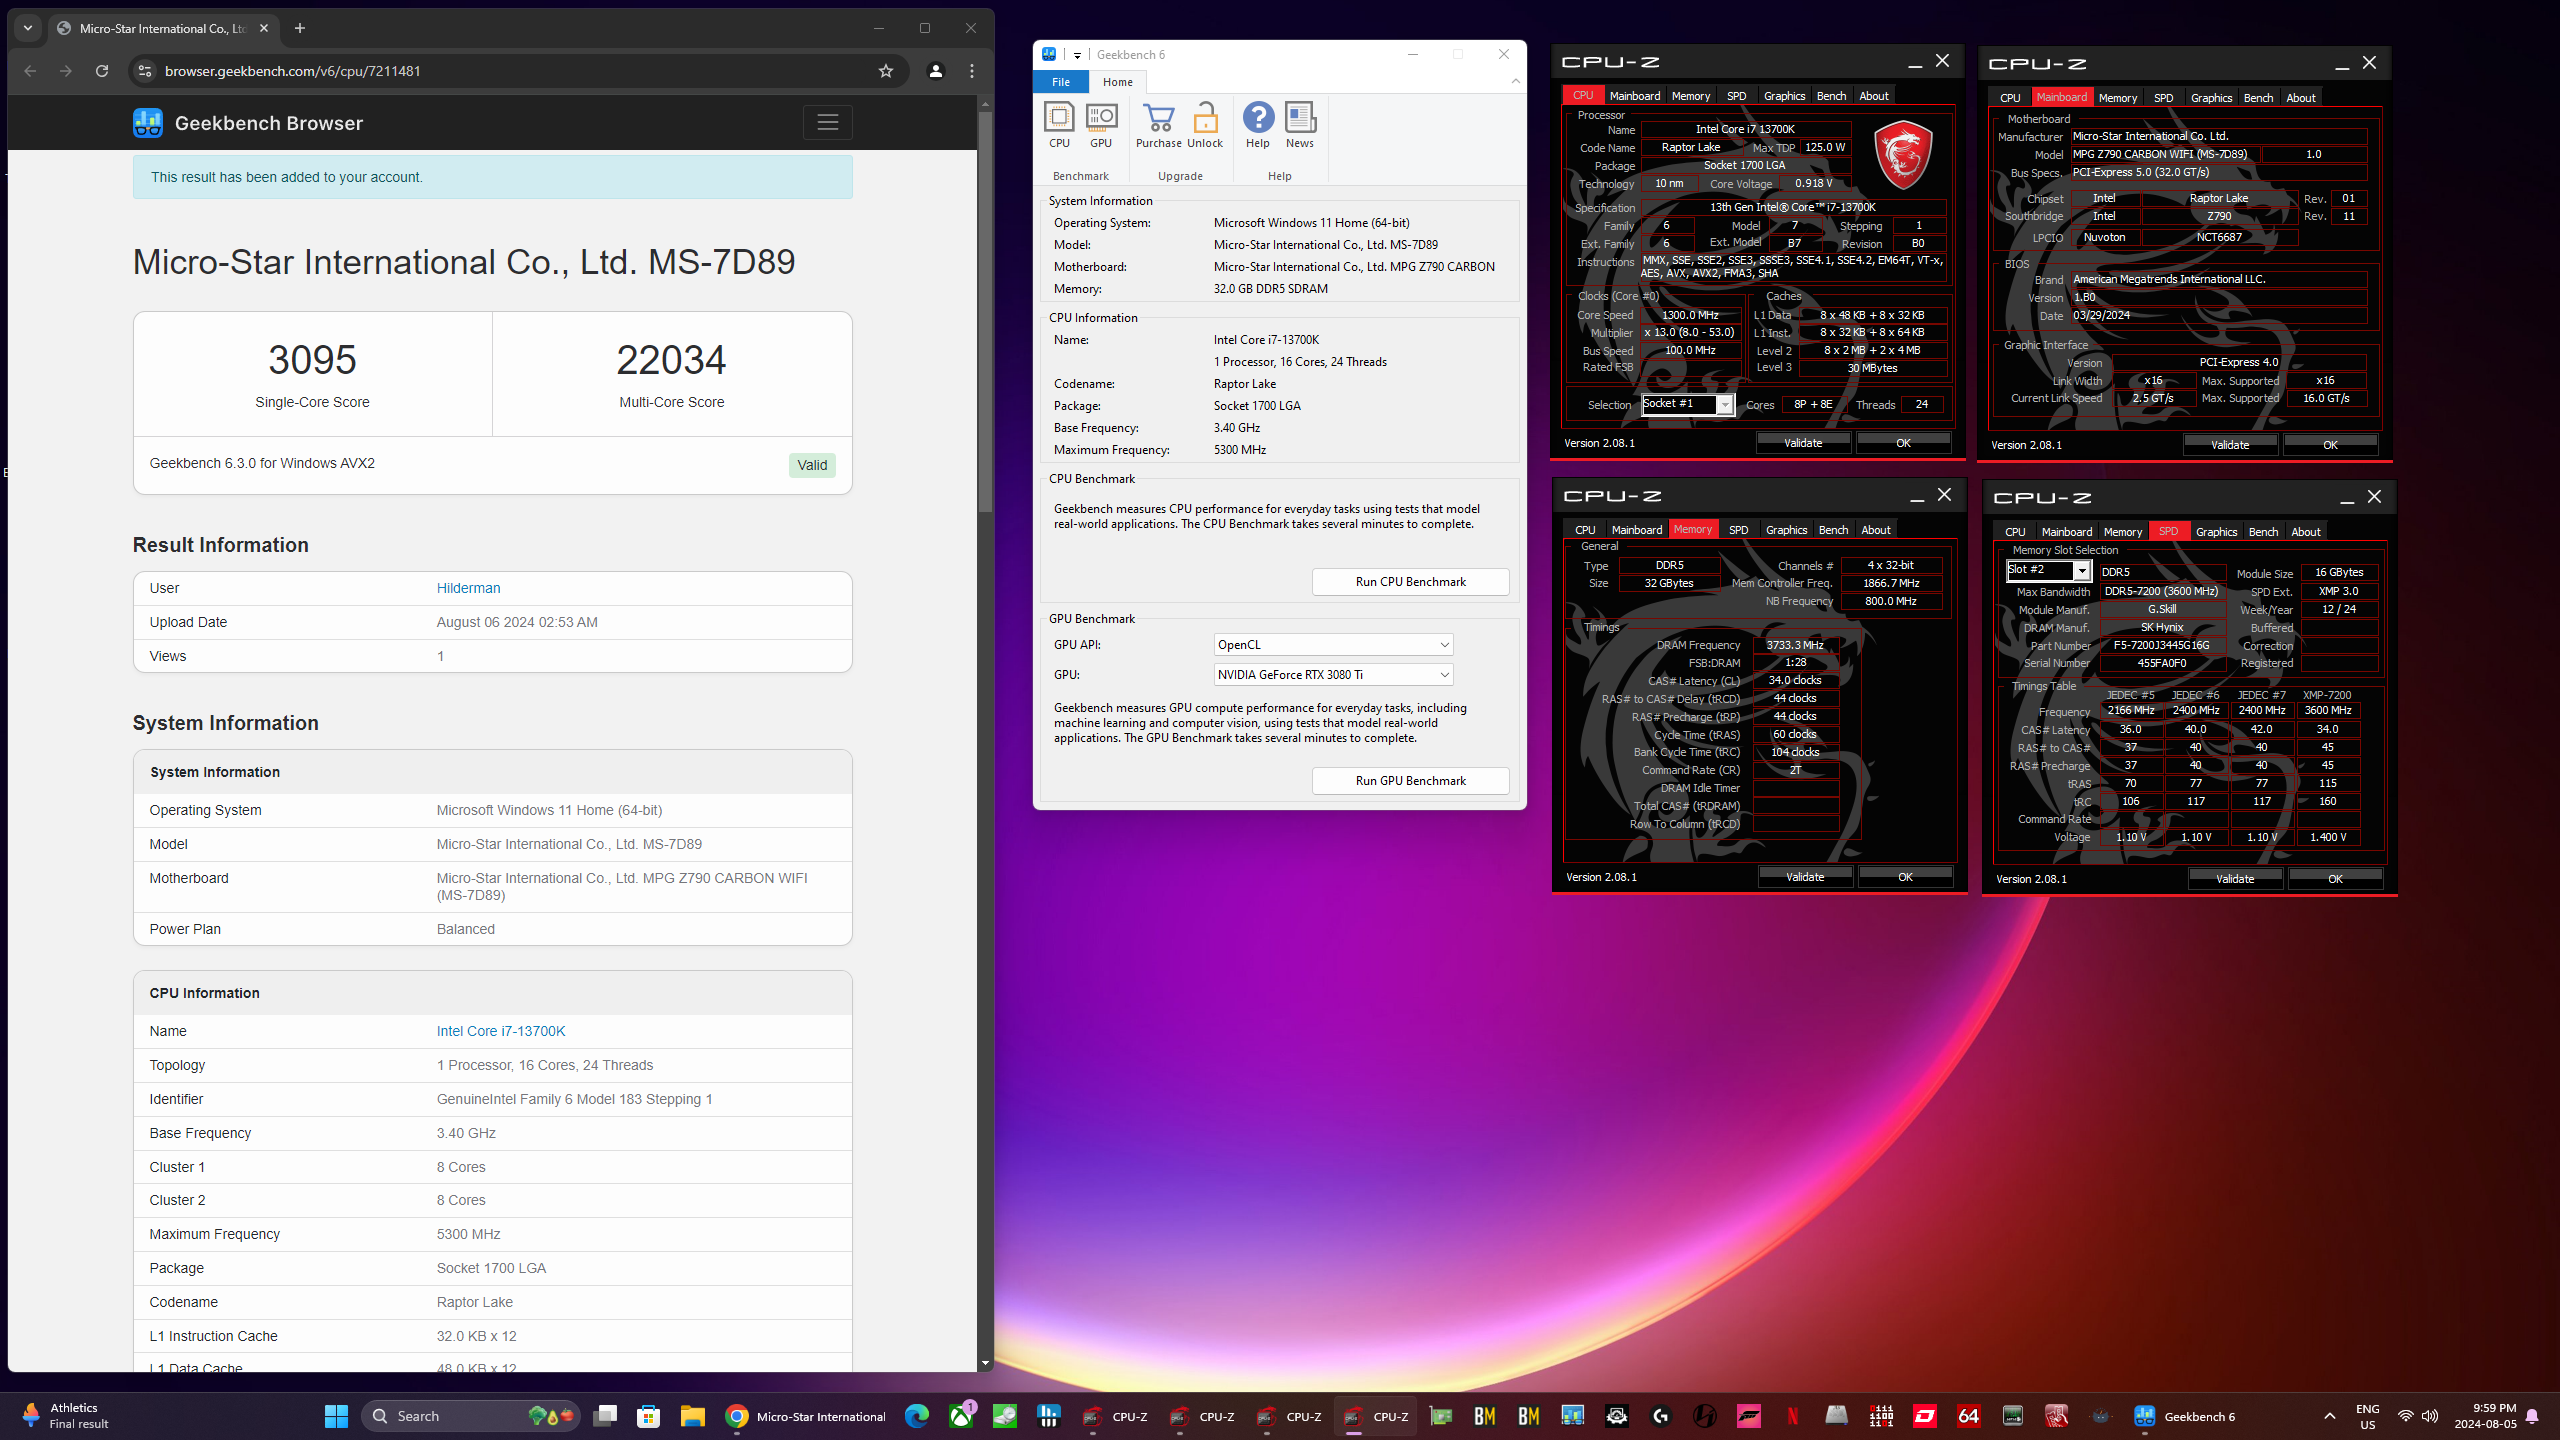Open the GPU selection dropdown in Geekbench
This screenshot has height=1440, width=2560.
click(x=1334, y=675)
